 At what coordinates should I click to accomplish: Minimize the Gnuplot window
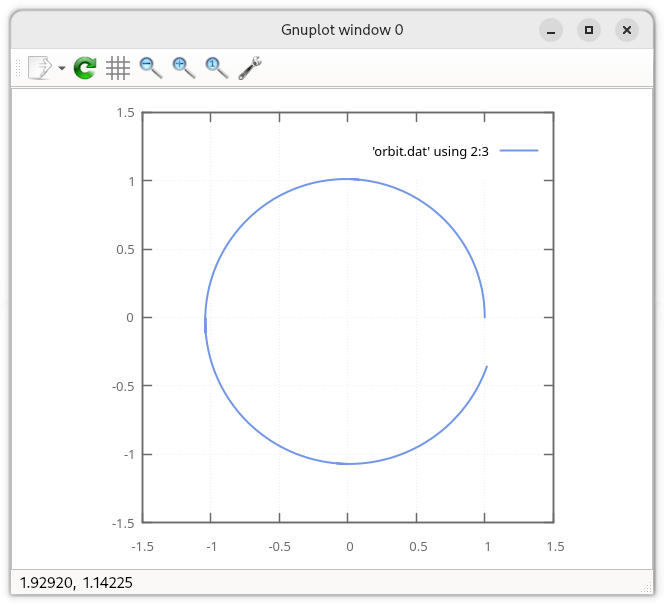coord(551,30)
